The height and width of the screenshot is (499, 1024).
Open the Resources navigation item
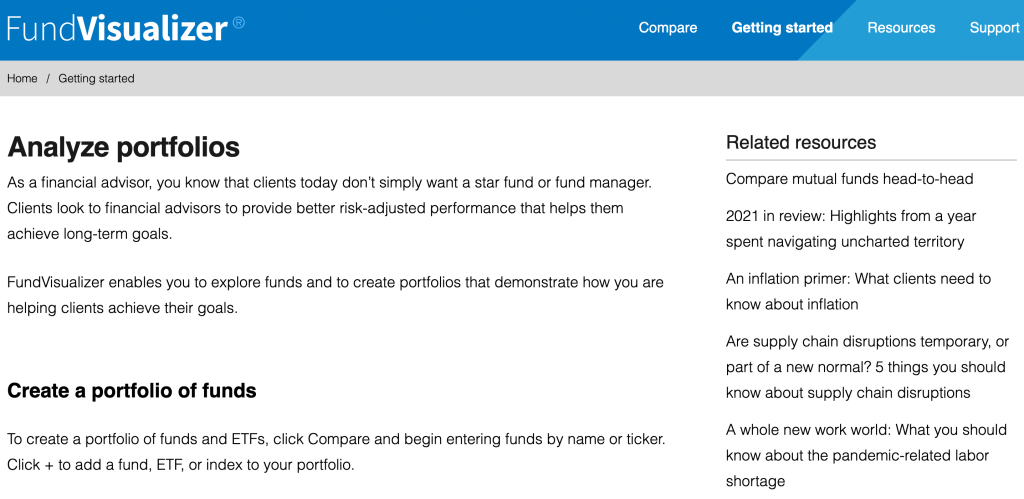coord(901,28)
